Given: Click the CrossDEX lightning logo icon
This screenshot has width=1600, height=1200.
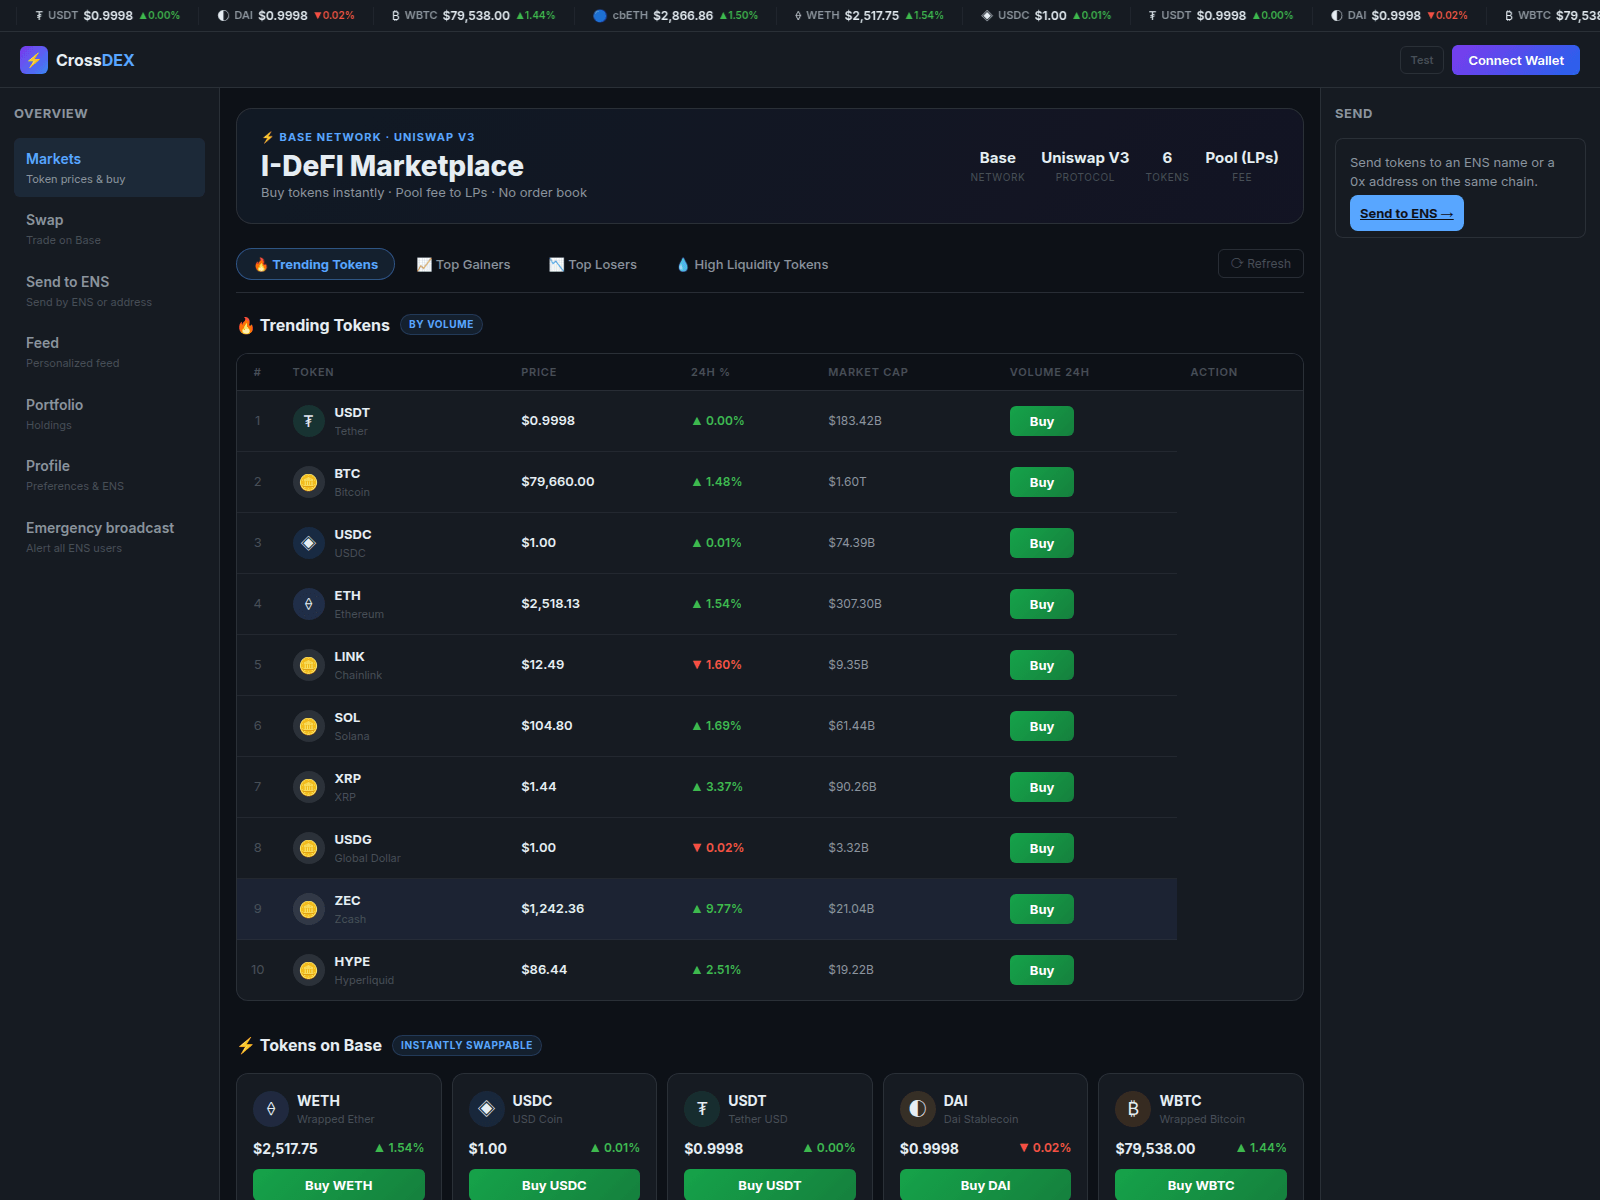Looking at the screenshot, I should (x=34, y=60).
